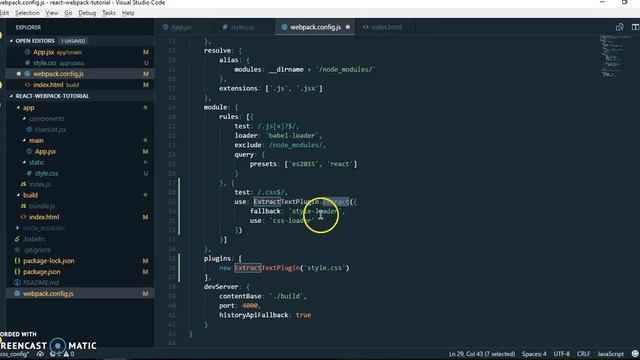Collapse the static folder
Image resolution: width=640 pixels, height=360 pixels.
(24, 162)
